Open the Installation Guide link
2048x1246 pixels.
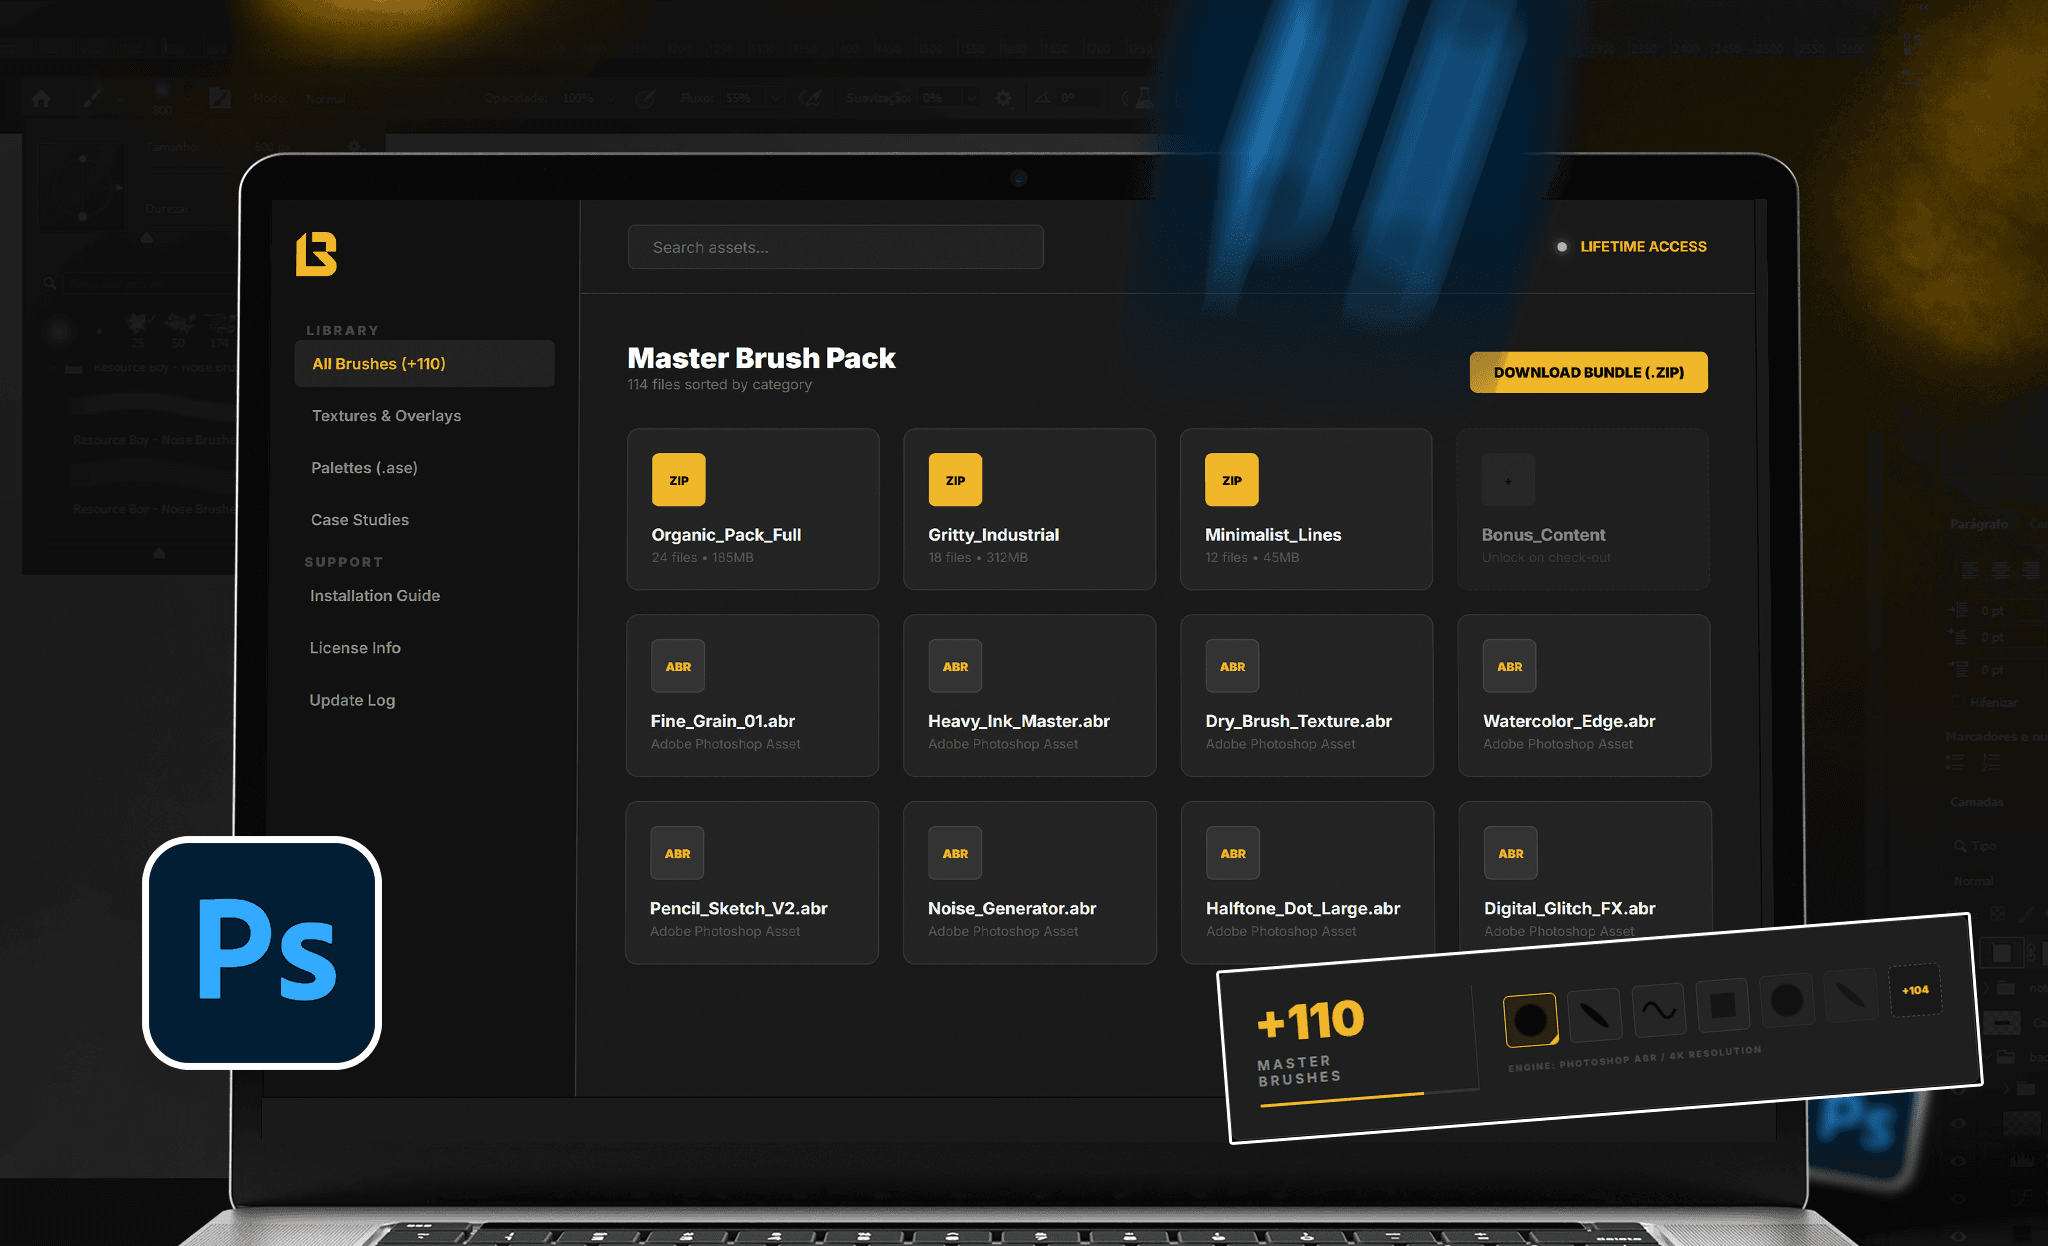pos(375,595)
